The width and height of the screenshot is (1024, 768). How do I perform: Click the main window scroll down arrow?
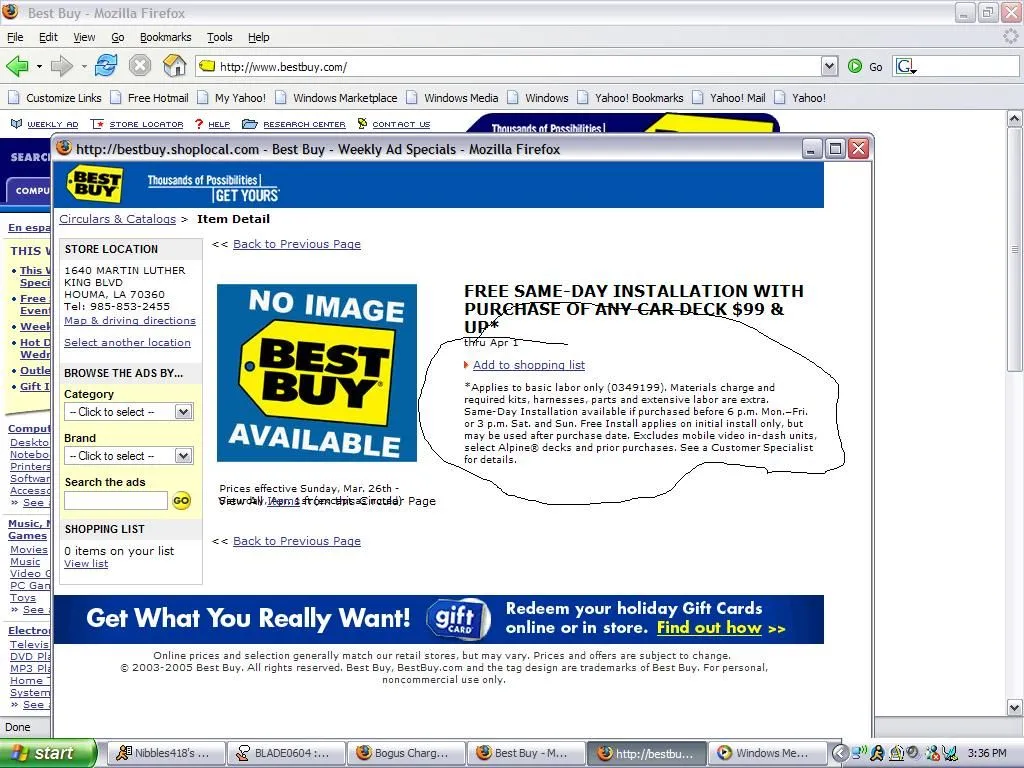pyautogui.click(x=1014, y=707)
